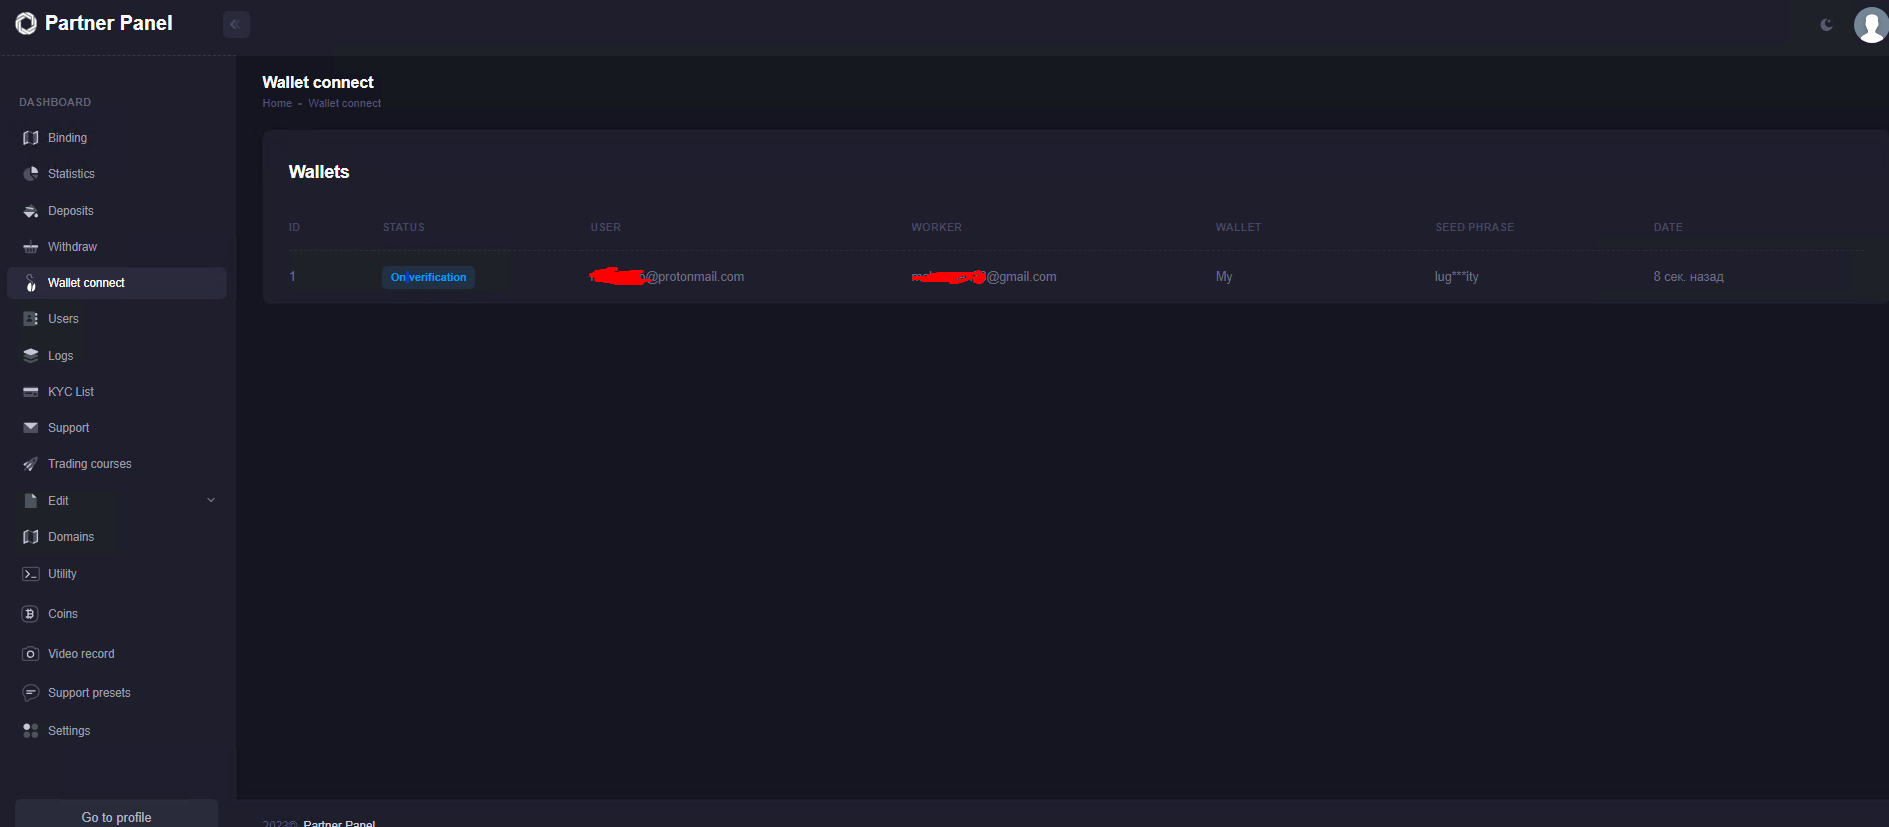Toggle dark mode with the moon icon
This screenshot has height=827, width=1889.
(1826, 25)
